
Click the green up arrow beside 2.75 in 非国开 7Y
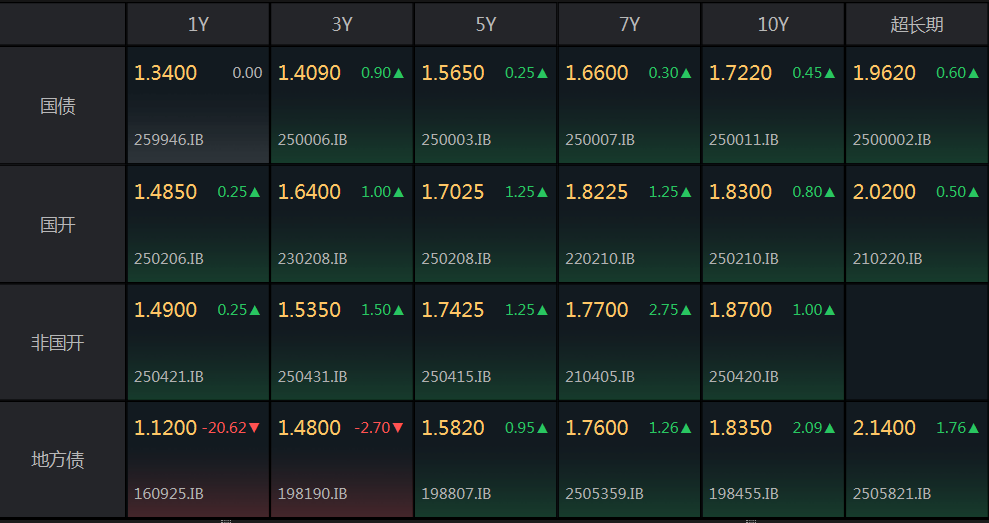click(x=686, y=310)
